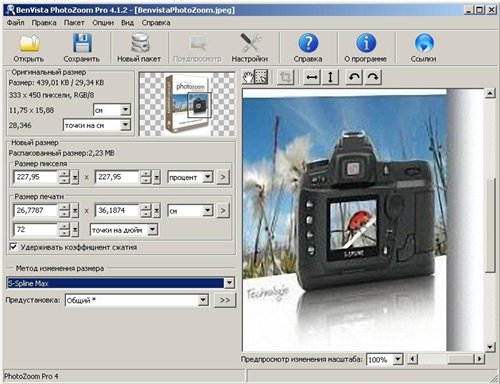Click the PhotoZoom Pro 4 status bar text
The width and height of the screenshot is (500, 384).
click(31, 376)
